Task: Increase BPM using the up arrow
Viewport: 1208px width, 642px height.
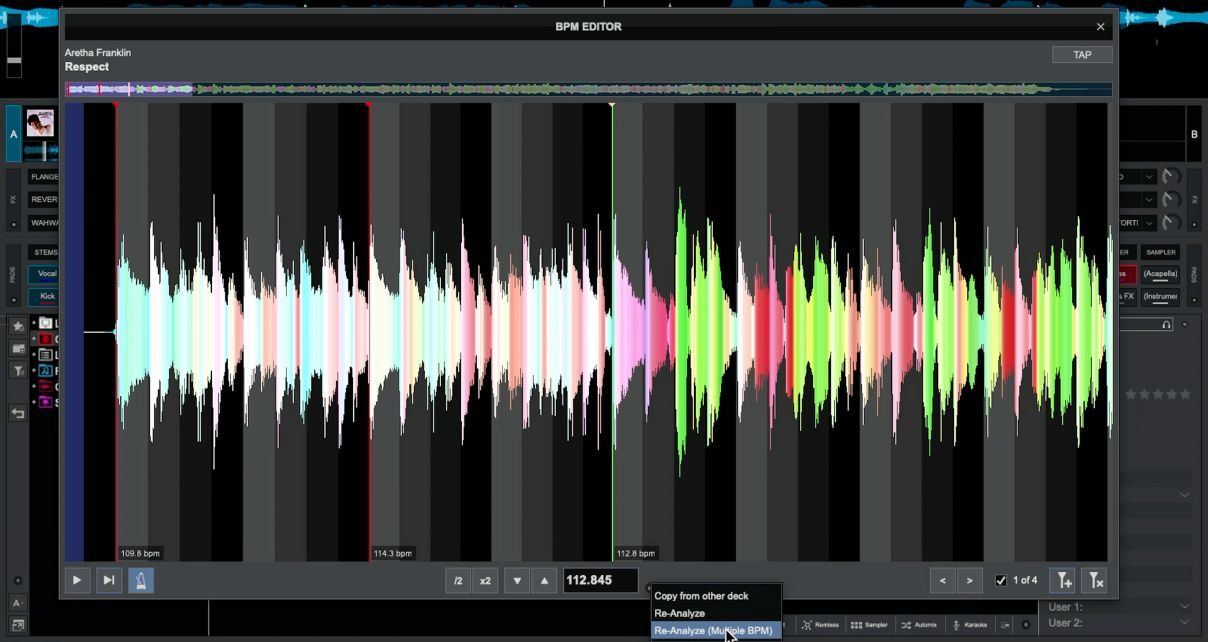Action: click(x=544, y=580)
